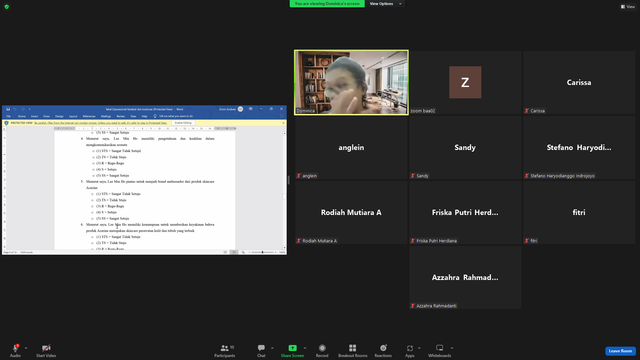Select the Rodiah Mutiara A participant tile

point(351,212)
